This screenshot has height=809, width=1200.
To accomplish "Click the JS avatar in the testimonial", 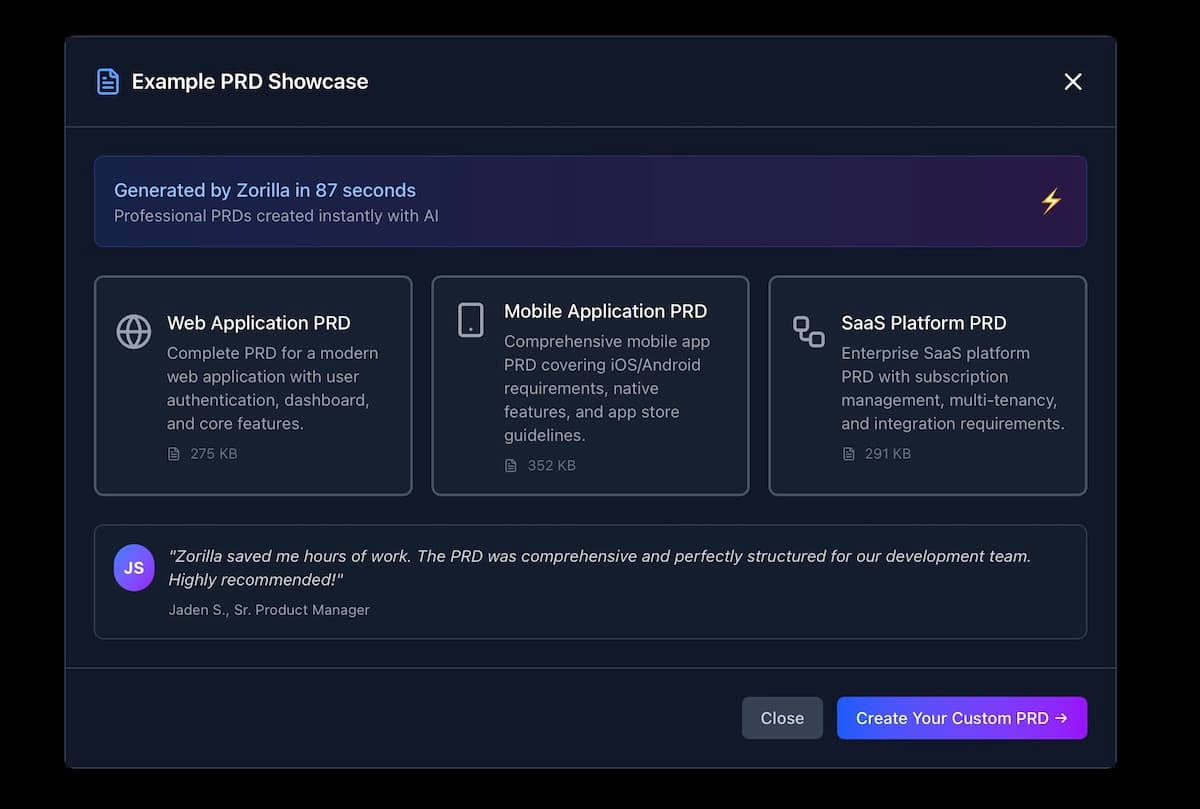I will coord(134,568).
